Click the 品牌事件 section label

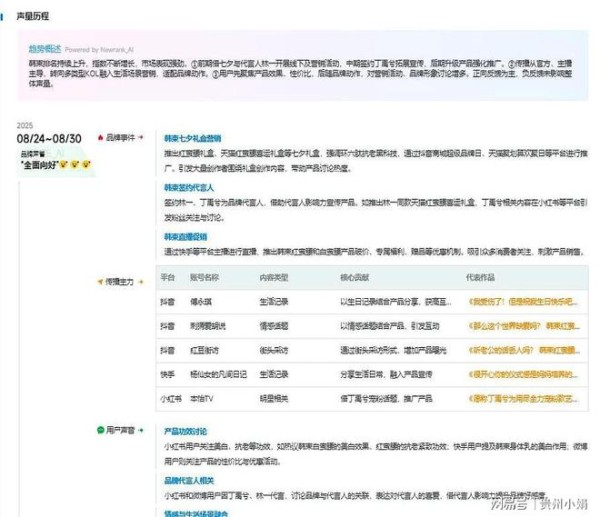click(x=121, y=137)
